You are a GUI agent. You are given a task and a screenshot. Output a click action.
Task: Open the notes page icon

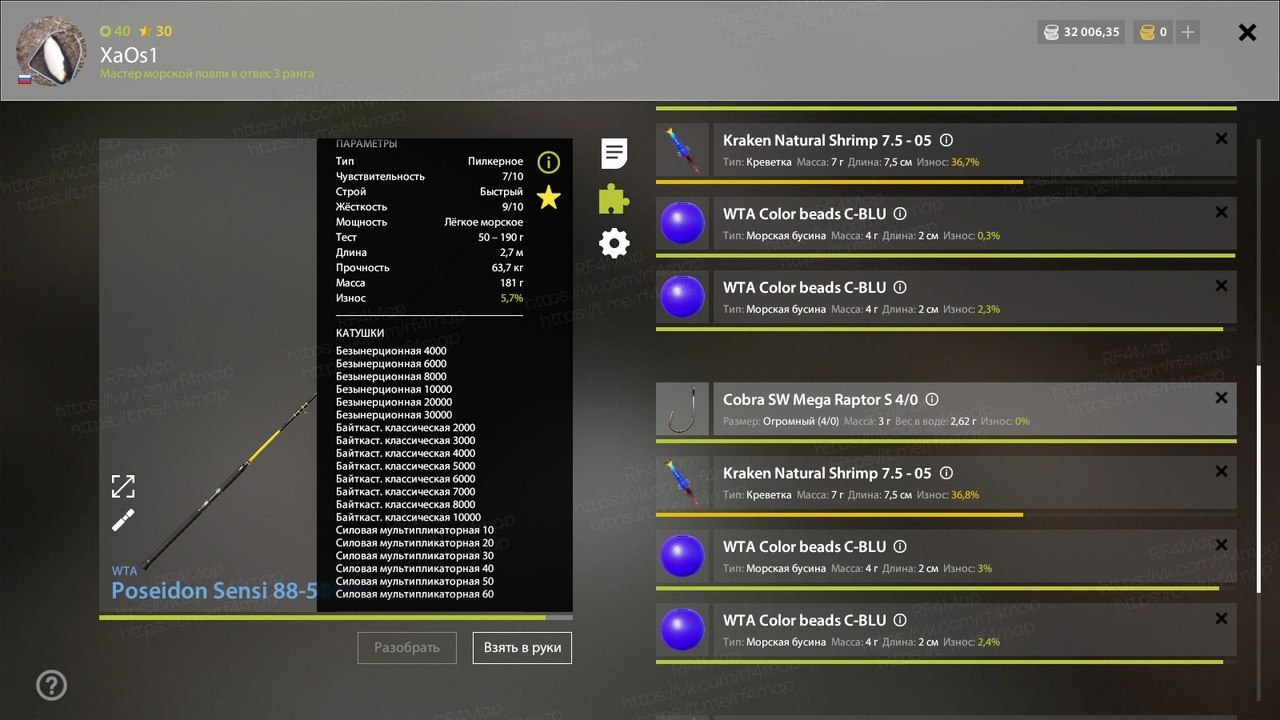pyautogui.click(x=614, y=154)
